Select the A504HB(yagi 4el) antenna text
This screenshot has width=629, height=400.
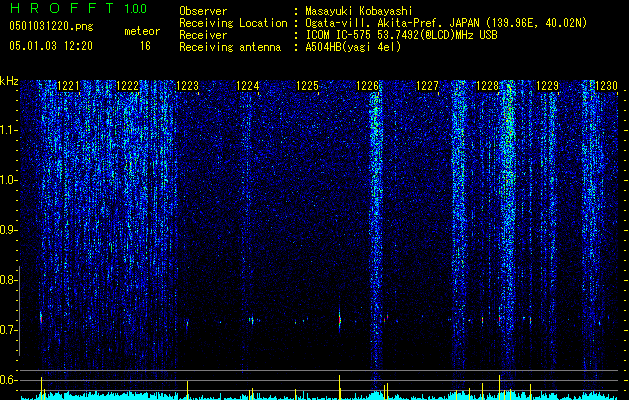tap(353, 47)
